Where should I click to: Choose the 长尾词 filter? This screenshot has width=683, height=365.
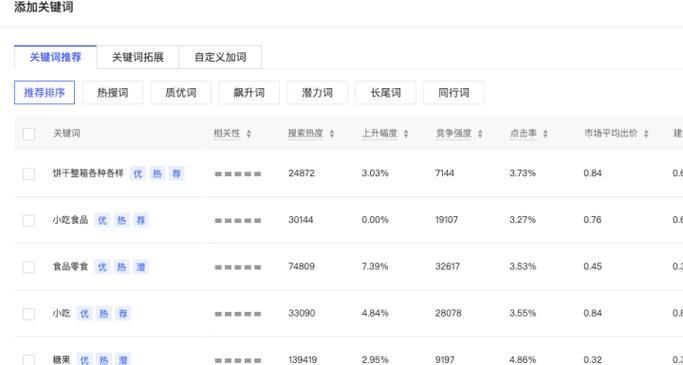[385, 92]
